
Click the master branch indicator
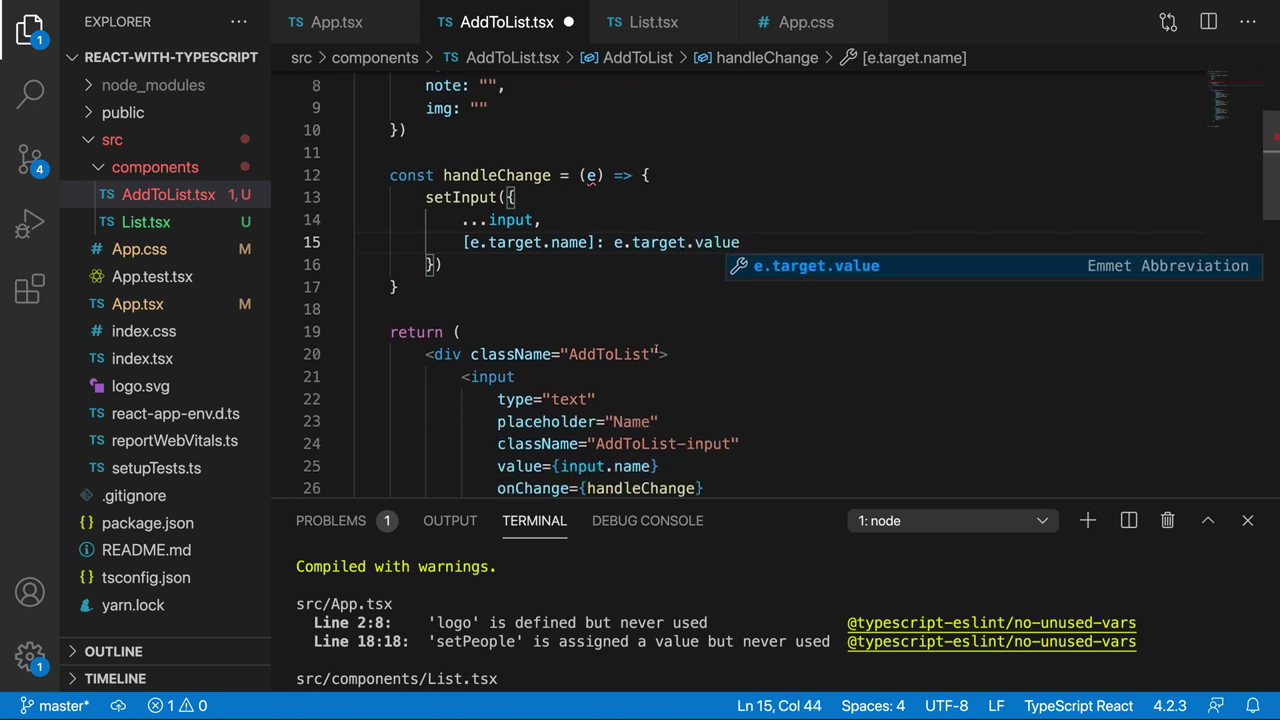[55, 706]
